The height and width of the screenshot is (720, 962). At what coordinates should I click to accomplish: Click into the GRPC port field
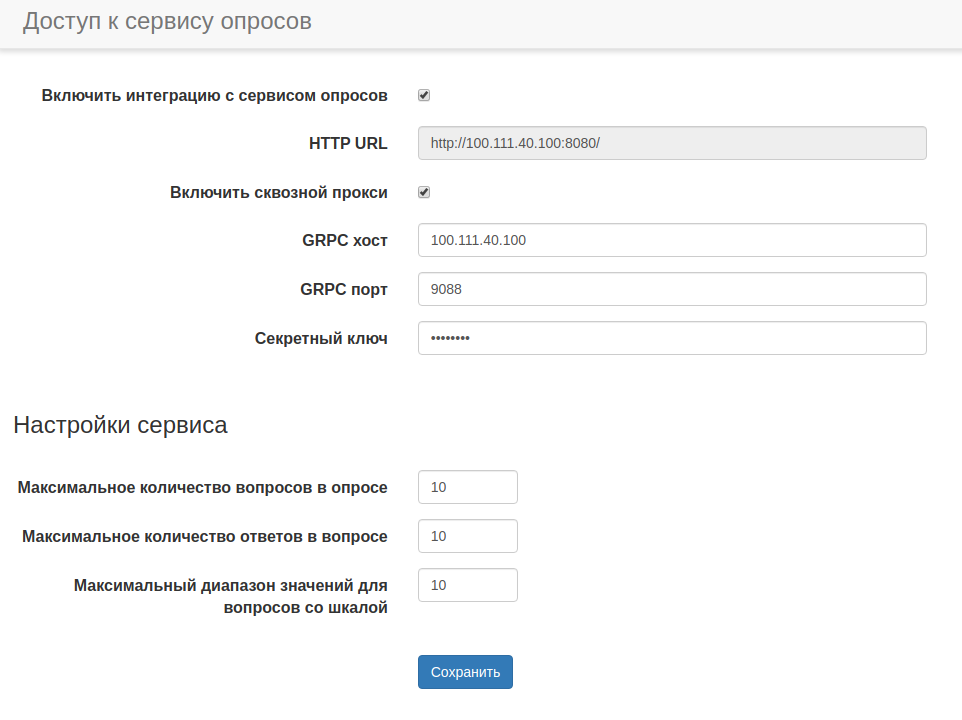672,289
